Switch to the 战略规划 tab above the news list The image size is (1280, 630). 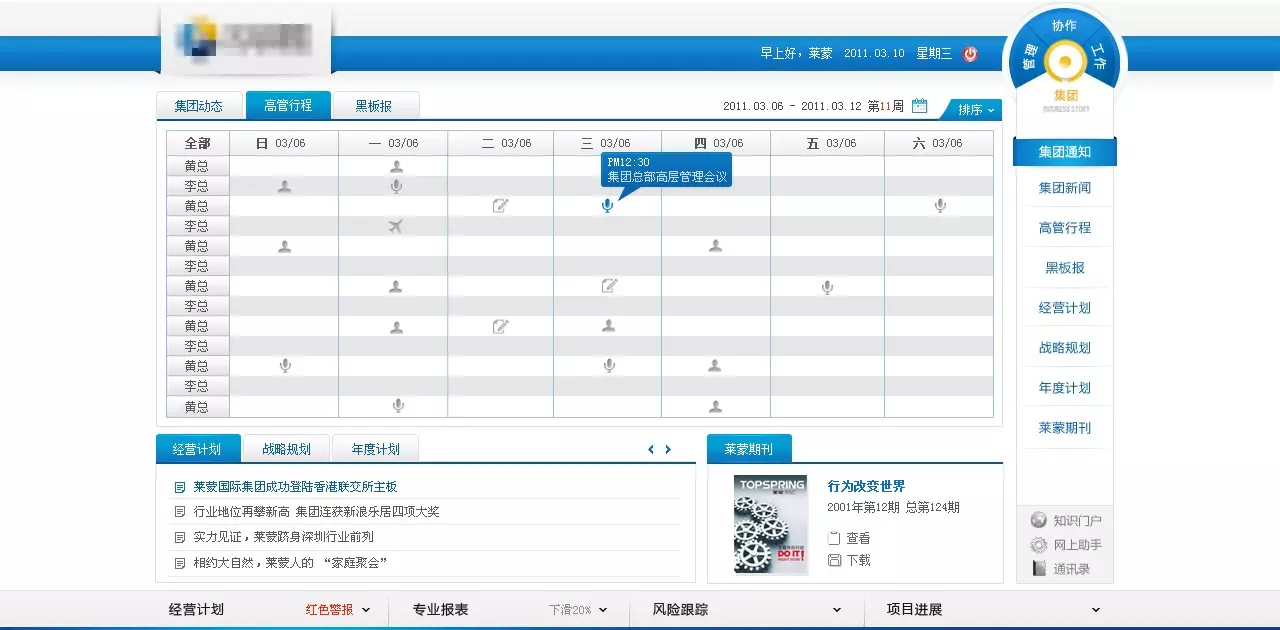pyautogui.click(x=287, y=449)
